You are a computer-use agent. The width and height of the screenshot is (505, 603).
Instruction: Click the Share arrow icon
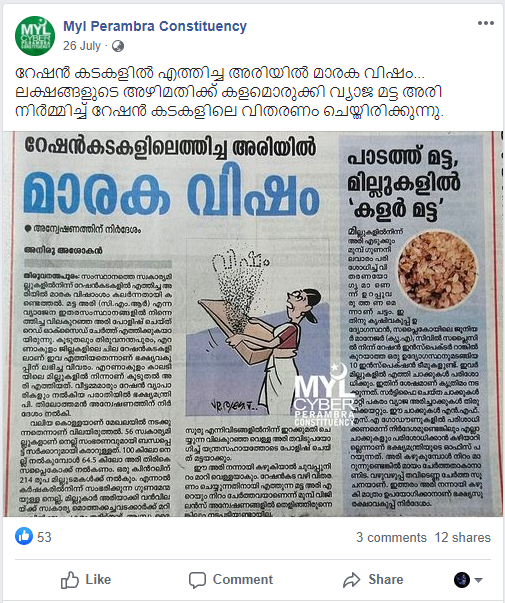coord(352,580)
